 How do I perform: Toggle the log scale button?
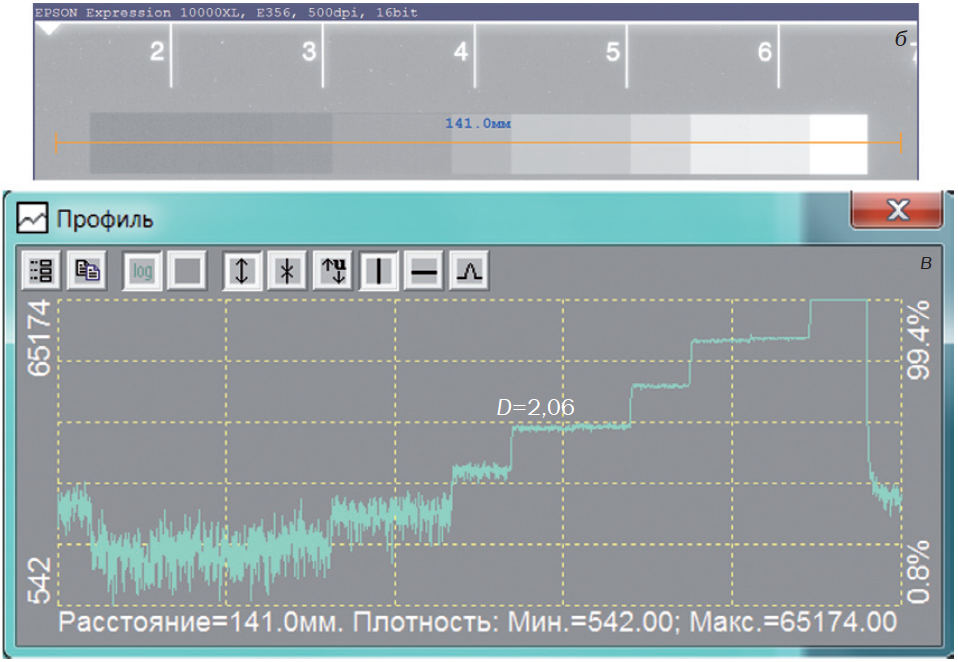click(144, 271)
